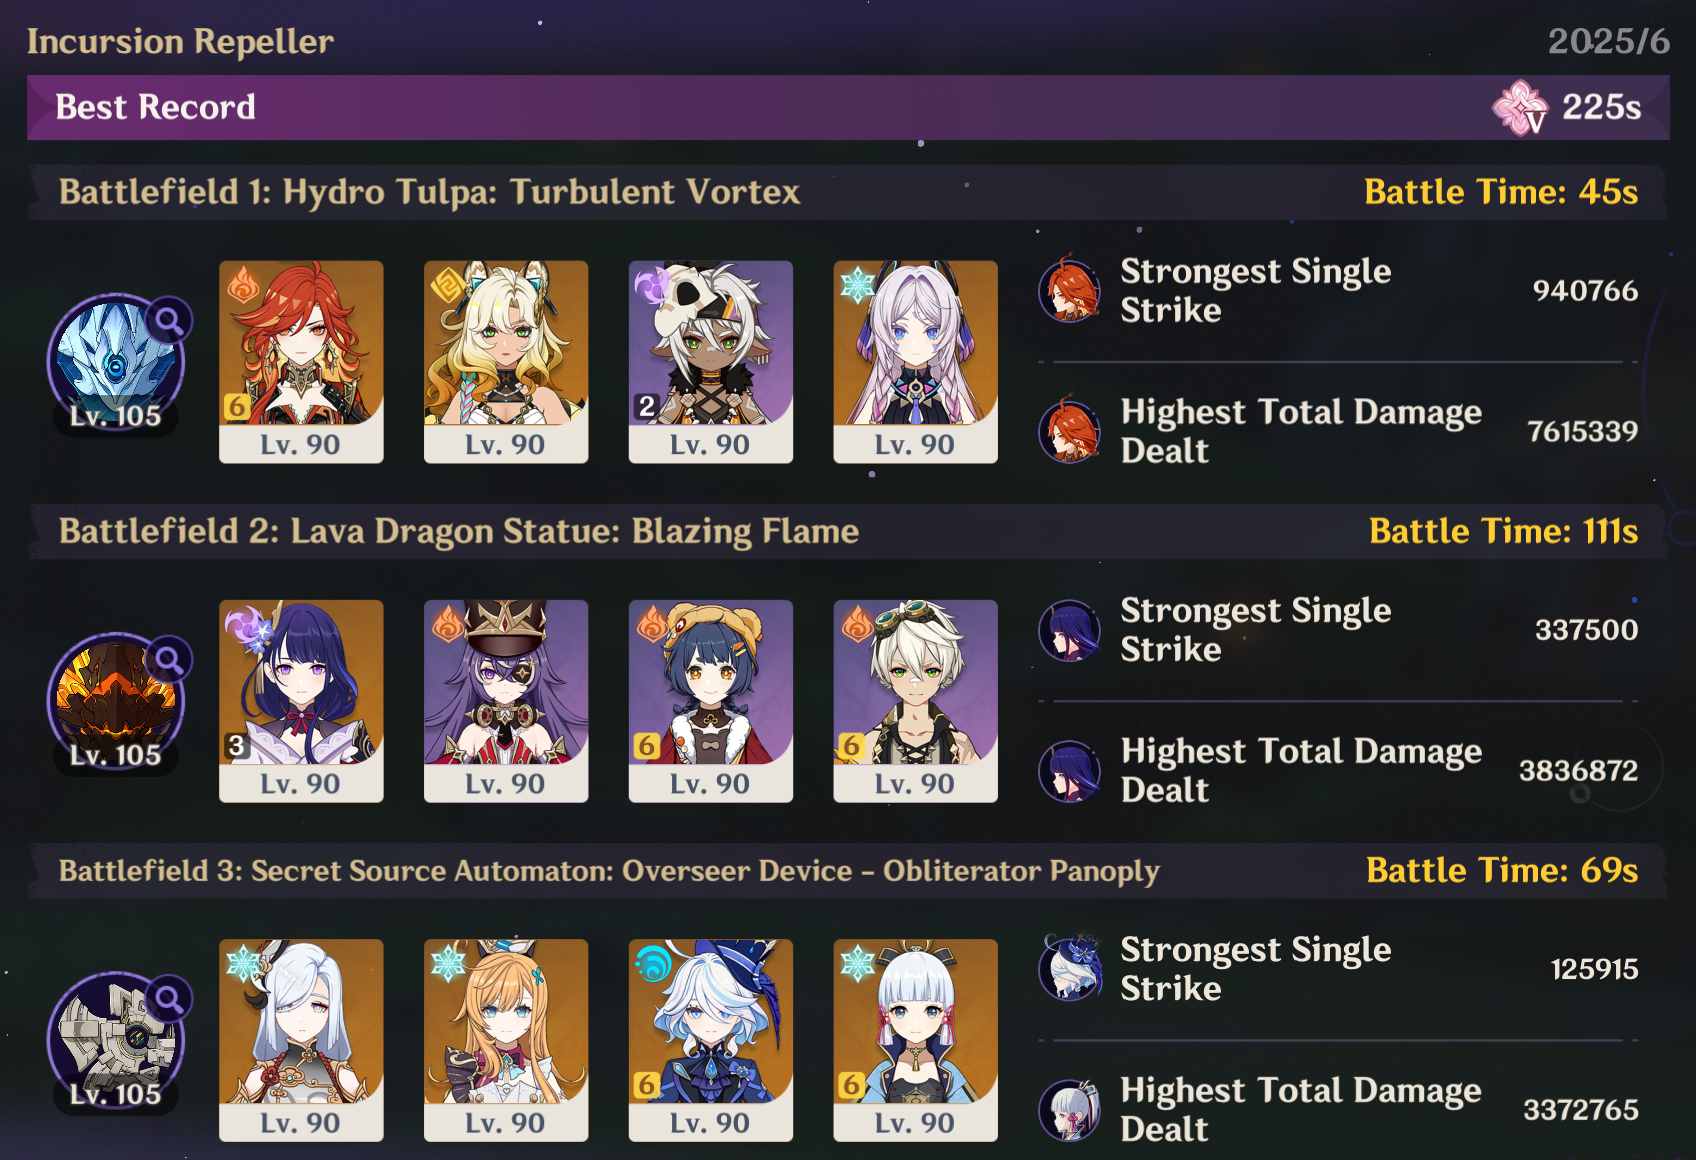Select bear-hood Pyro character portrait
1696x1160 pixels.
click(711, 701)
